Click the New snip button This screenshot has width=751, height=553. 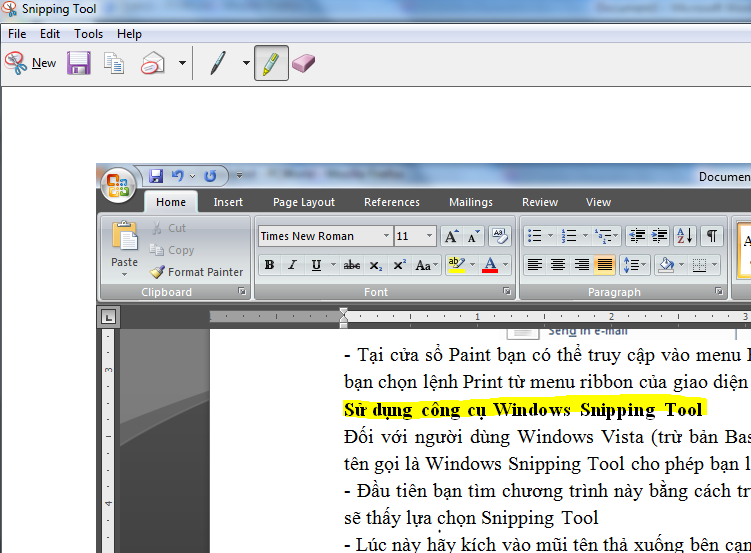pos(30,63)
